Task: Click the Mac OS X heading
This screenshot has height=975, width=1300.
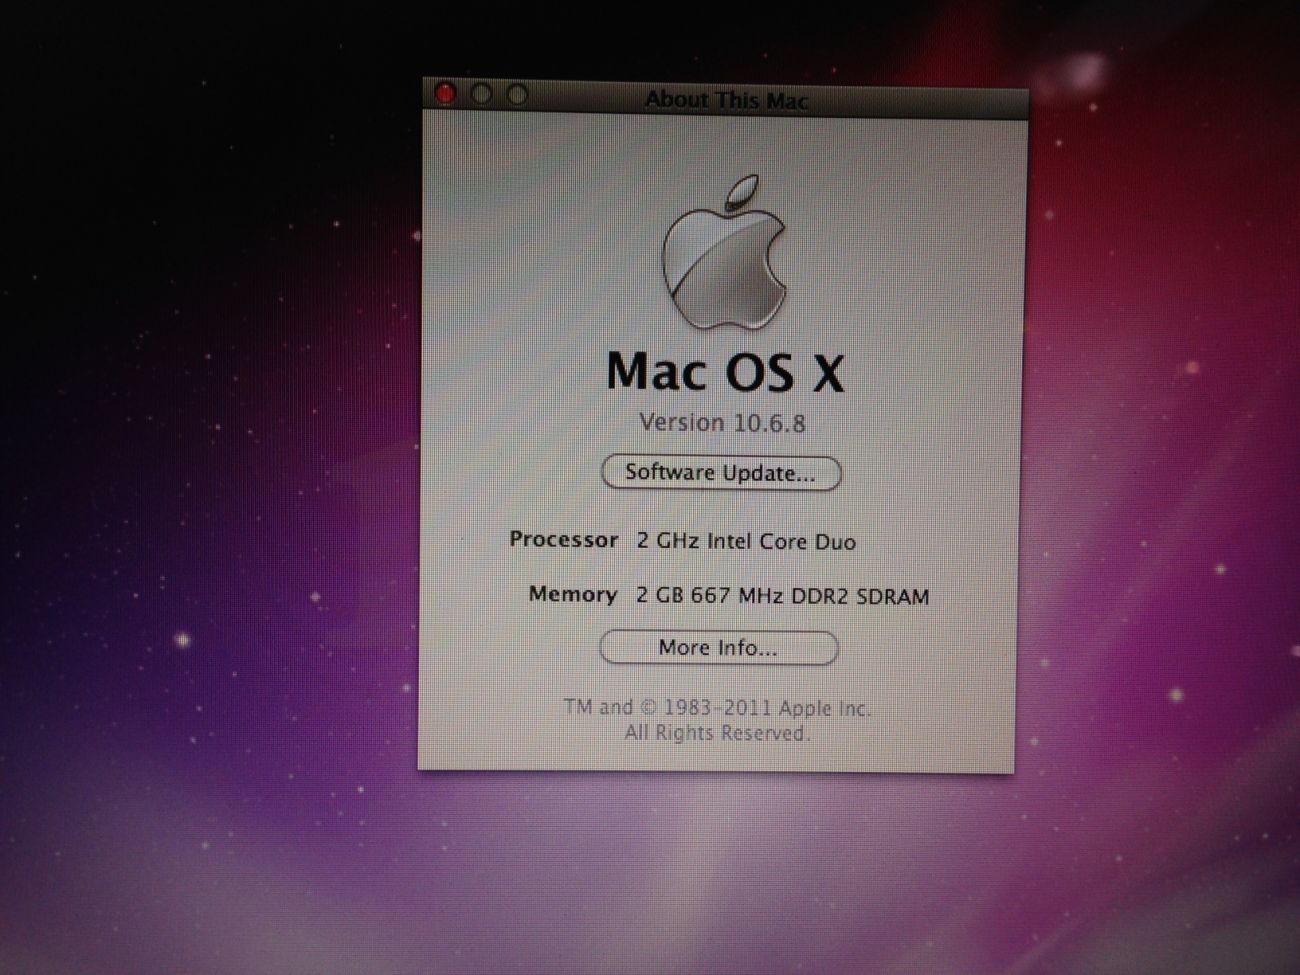Action: [x=725, y=372]
